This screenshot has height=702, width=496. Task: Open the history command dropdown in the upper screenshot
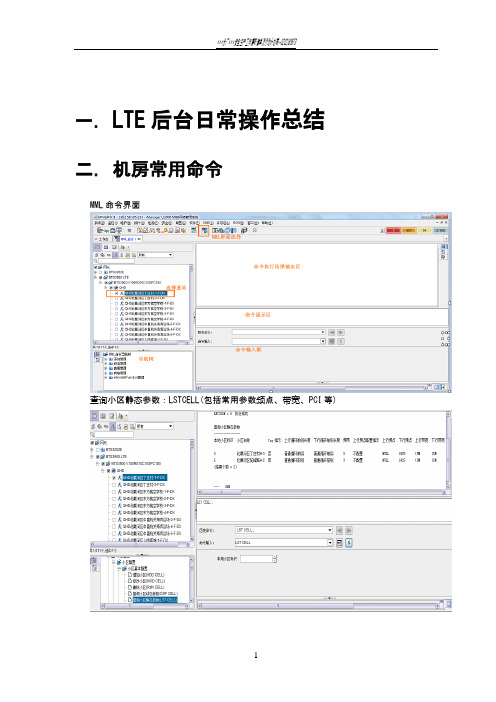click(x=322, y=332)
